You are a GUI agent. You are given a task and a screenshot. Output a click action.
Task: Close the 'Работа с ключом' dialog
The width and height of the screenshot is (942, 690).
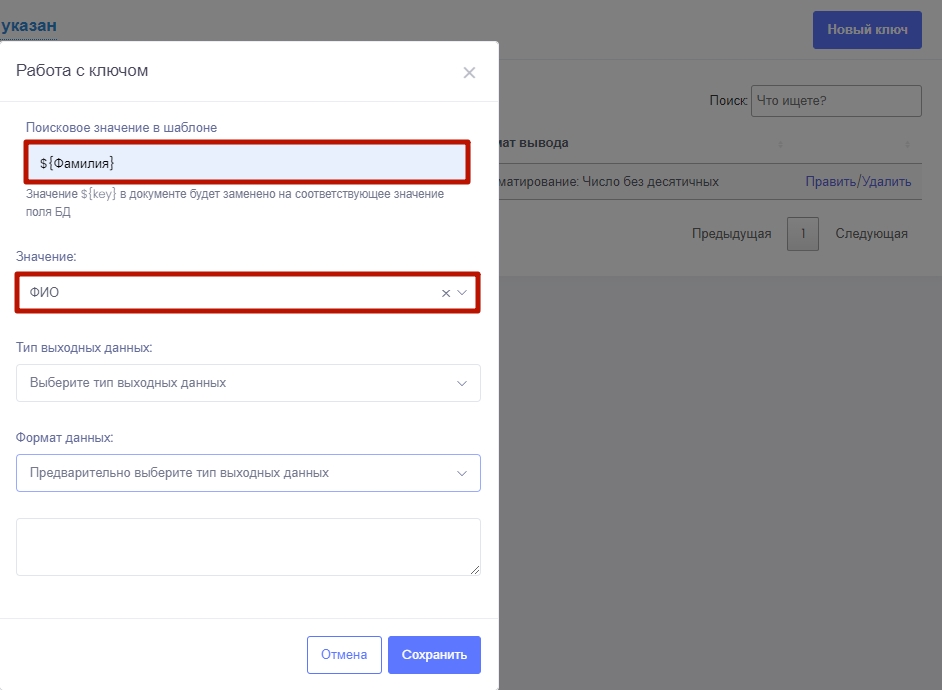(469, 72)
